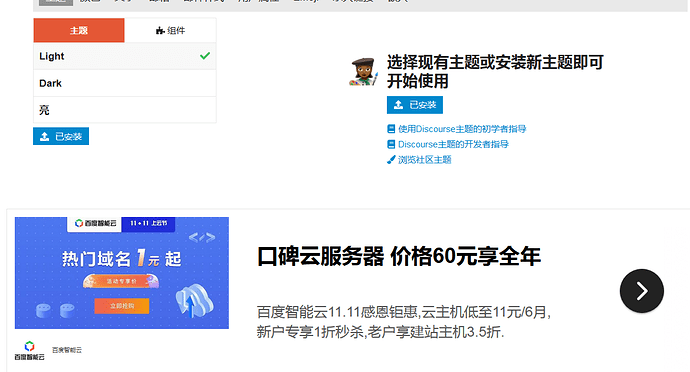Click the green checkmark beside Light
This screenshot has width=690, height=372.
205,56
